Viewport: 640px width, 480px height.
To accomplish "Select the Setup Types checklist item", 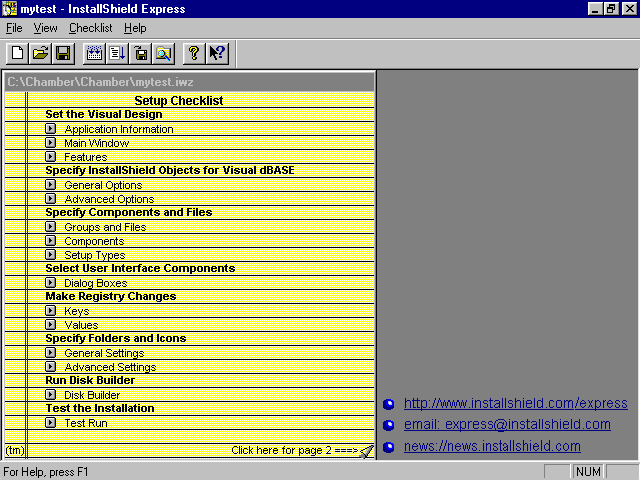I will click(x=95, y=255).
